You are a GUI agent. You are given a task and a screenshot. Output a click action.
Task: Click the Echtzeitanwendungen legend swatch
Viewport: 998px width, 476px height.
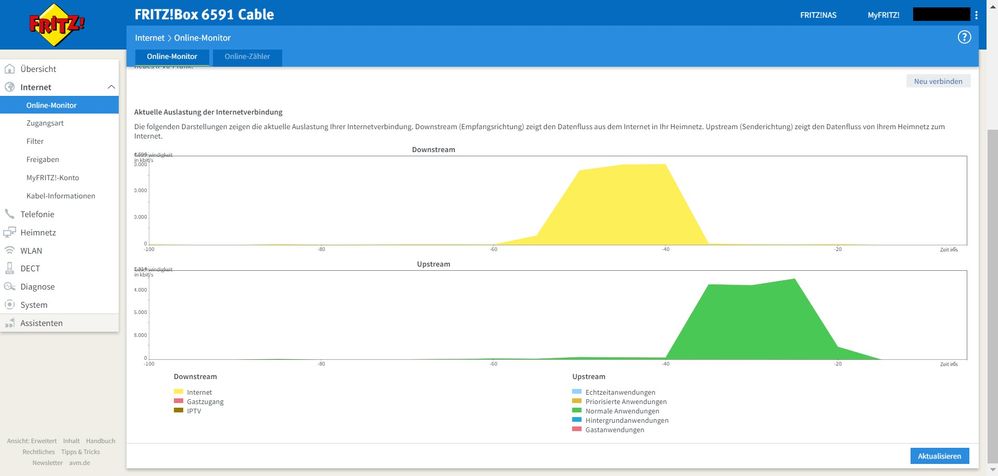tap(577, 393)
